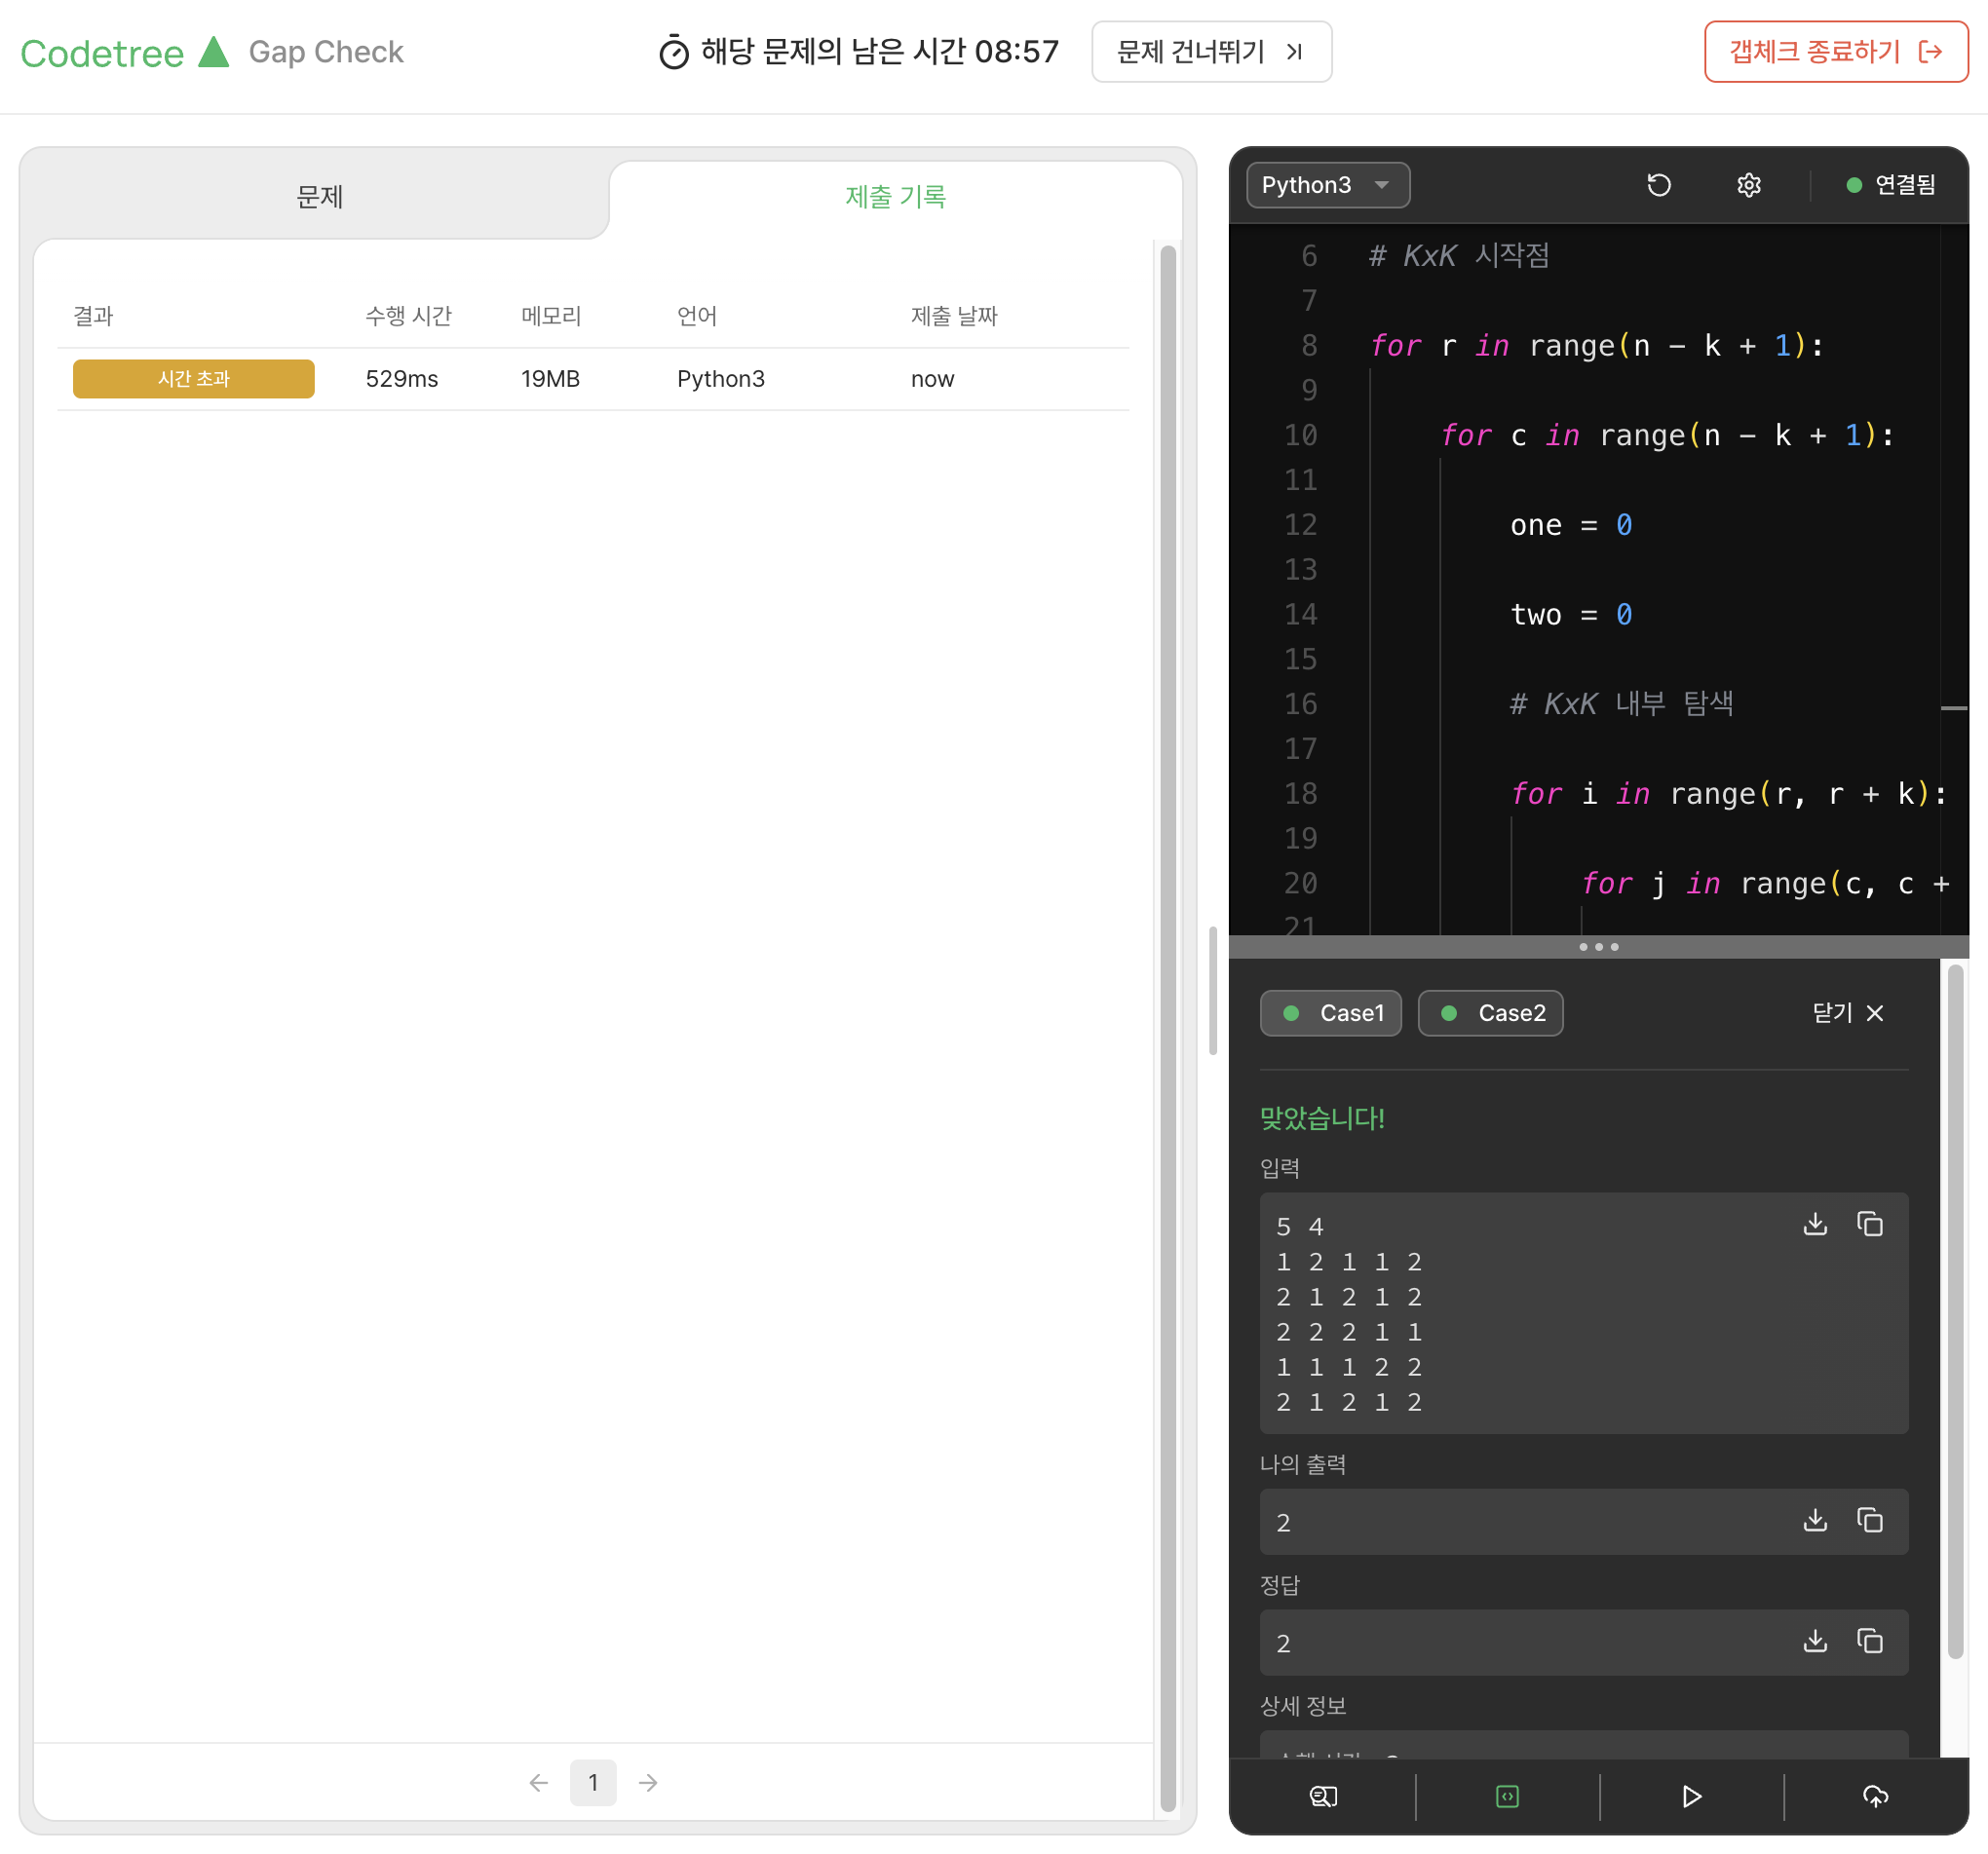
Task: Click the Gap Check title text
Action: pos(326,52)
